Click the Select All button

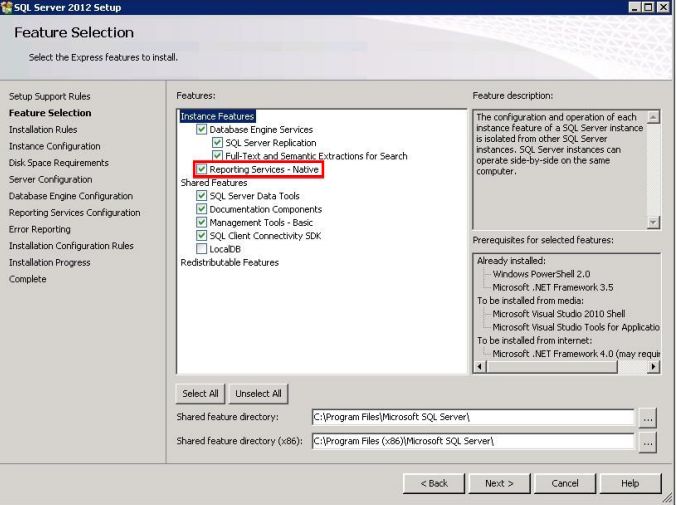click(x=200, y=394)
